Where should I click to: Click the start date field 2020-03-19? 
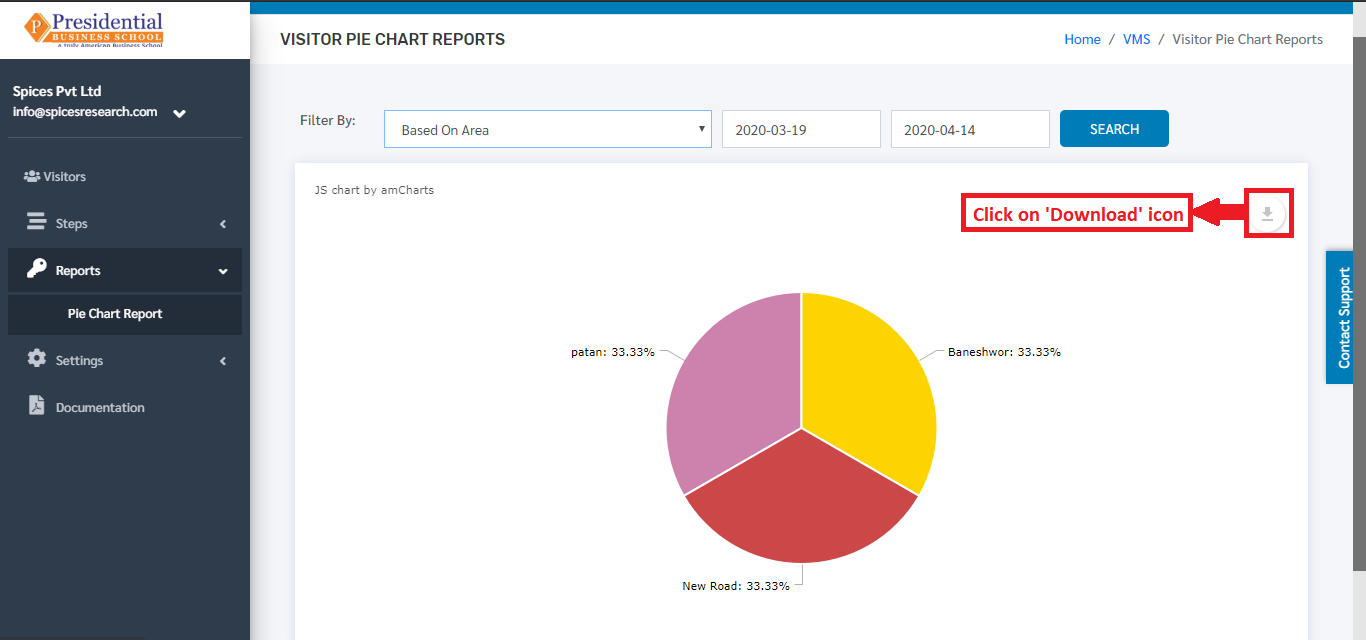(x=801, y=129)
